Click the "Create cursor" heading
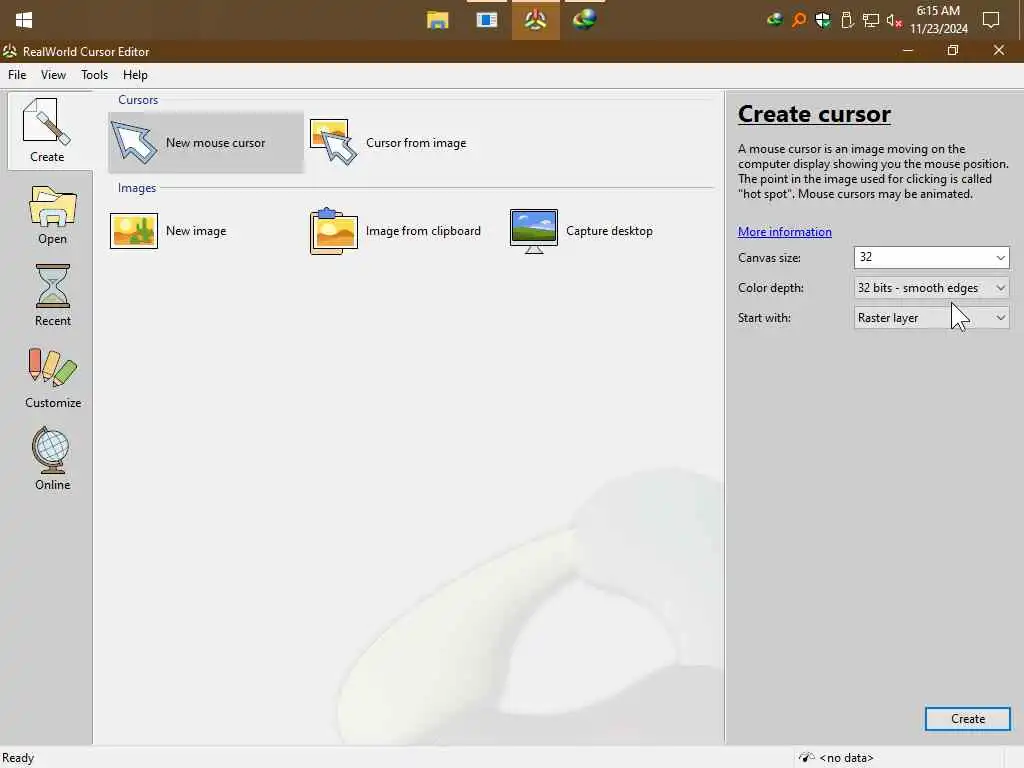The image size is (1024, 768). [x=814, y=114]
